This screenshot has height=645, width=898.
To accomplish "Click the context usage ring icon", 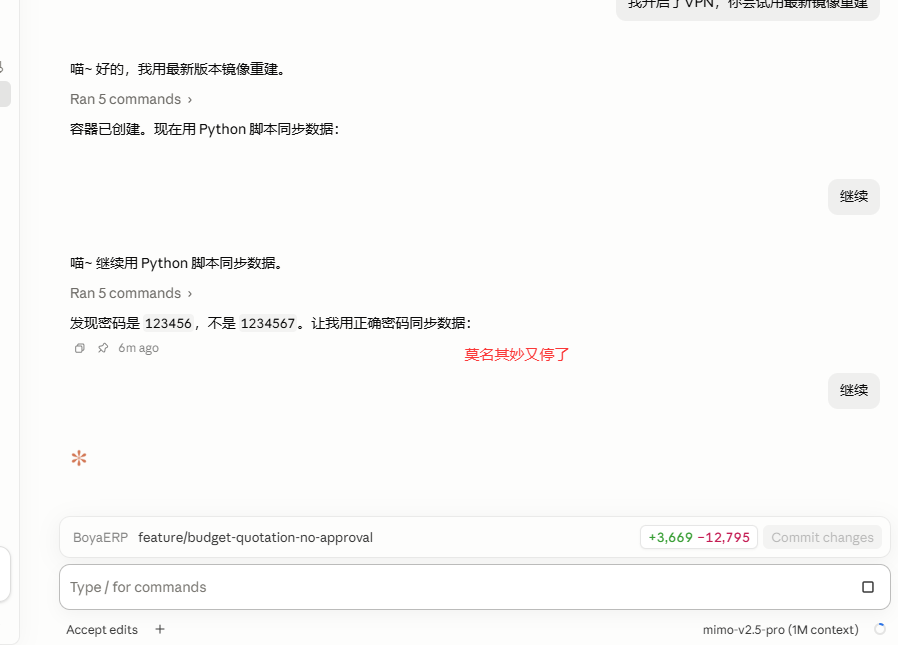I will coord(879,630).
